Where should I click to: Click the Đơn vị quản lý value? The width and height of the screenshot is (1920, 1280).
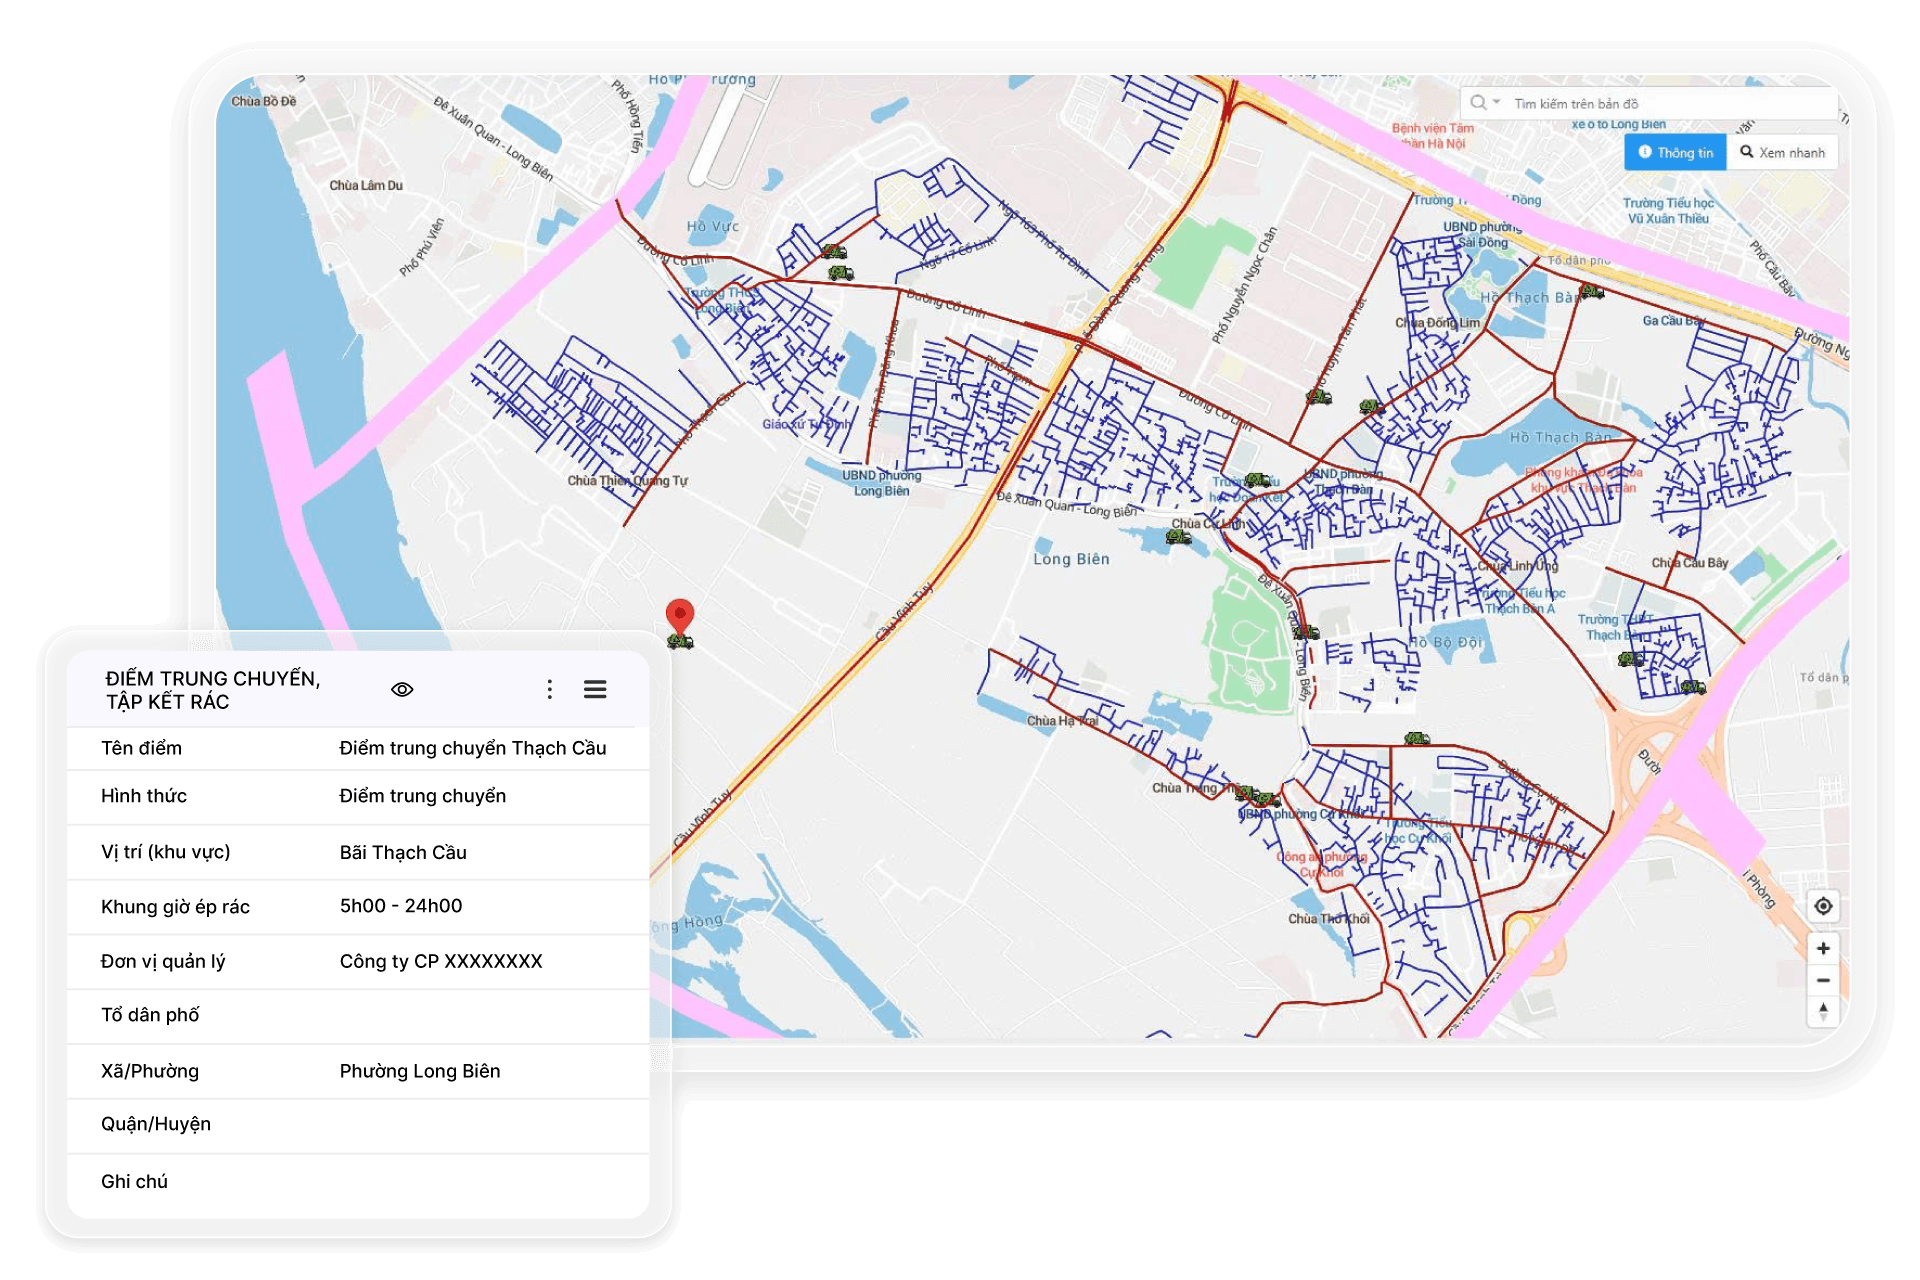[x=440, y=961]
